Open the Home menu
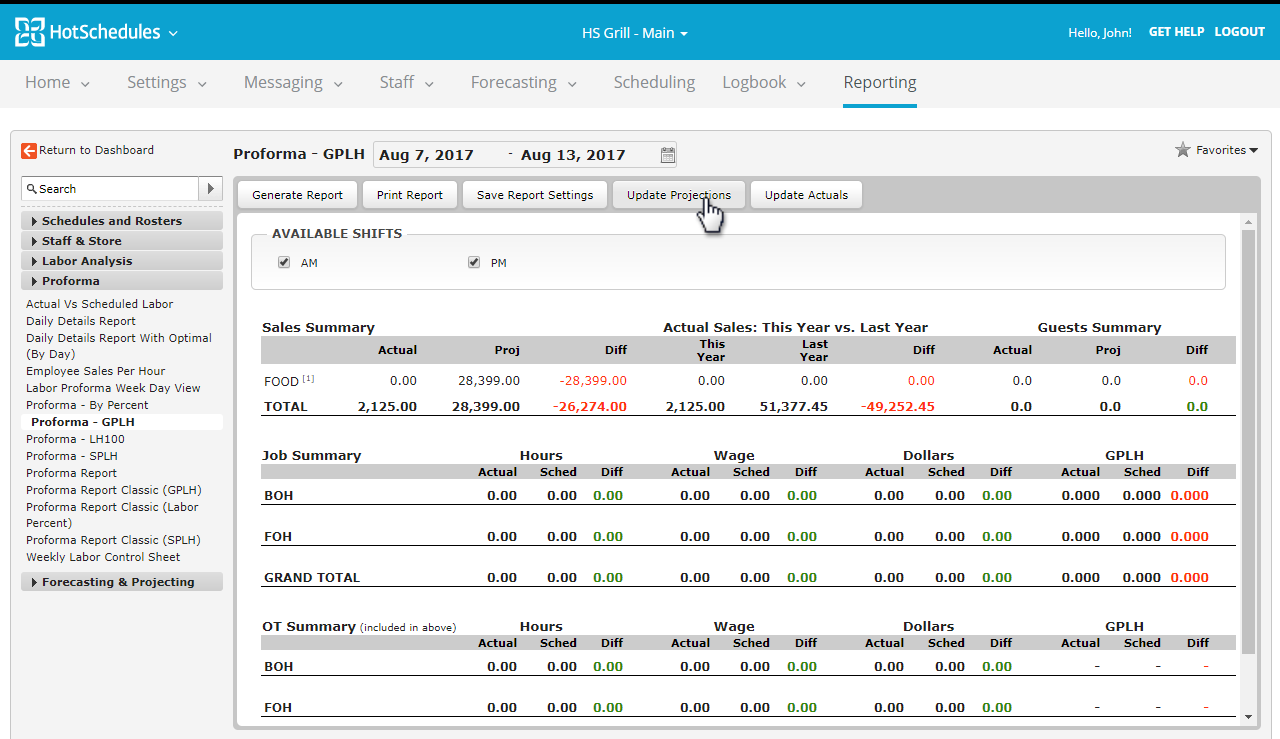1280x739 pixels. pos(57,83)
